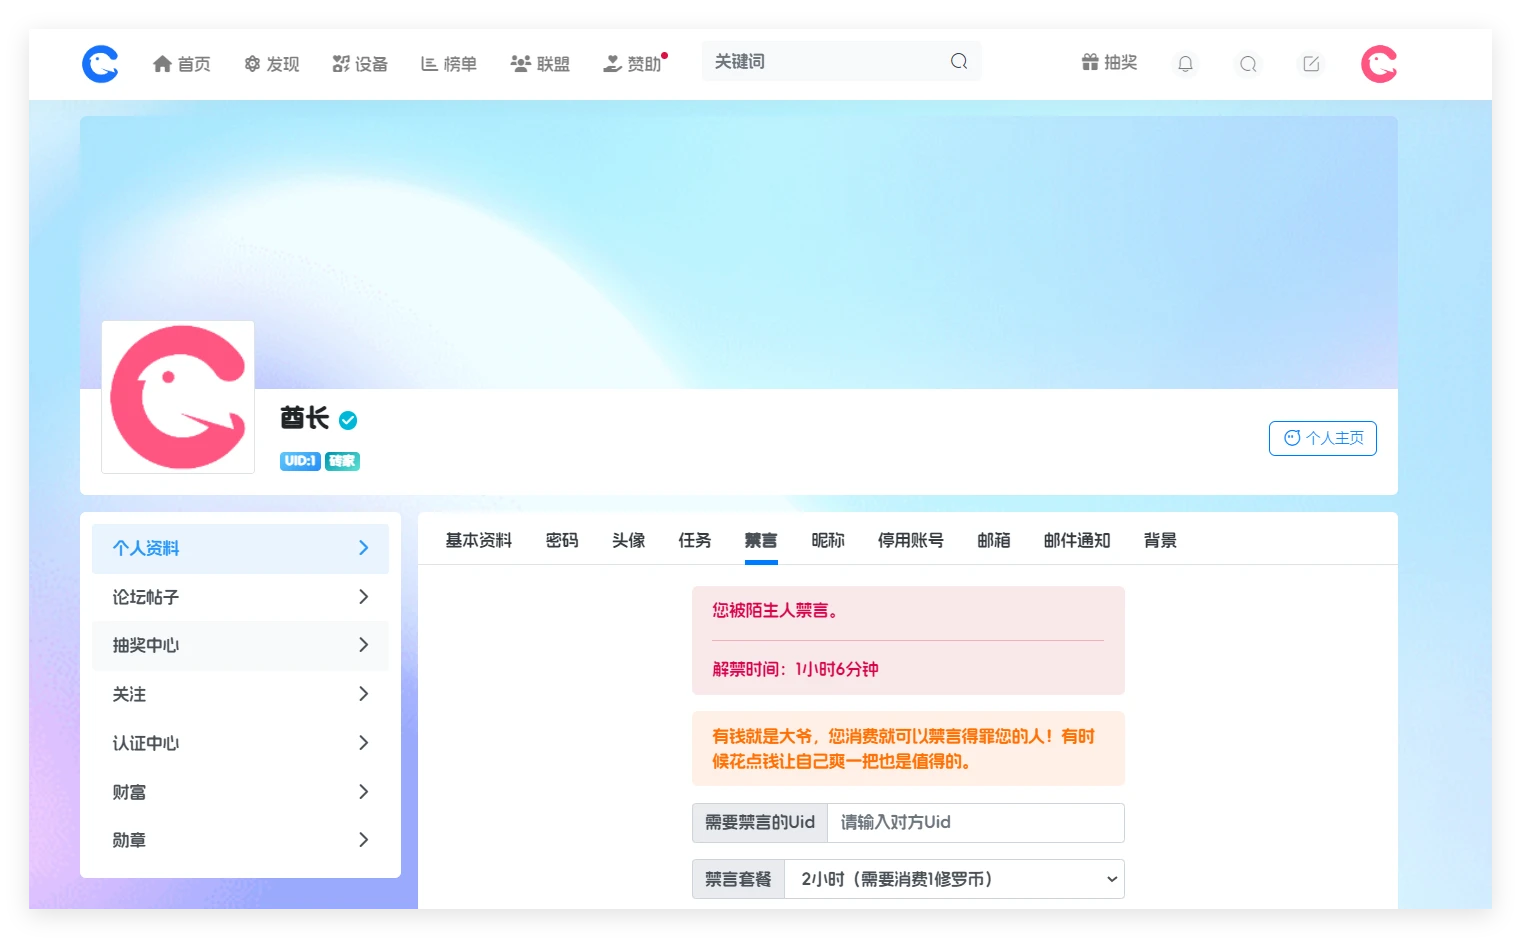
Task: Click the magnifier icon inside keyword box
Action: coord(959,62)
